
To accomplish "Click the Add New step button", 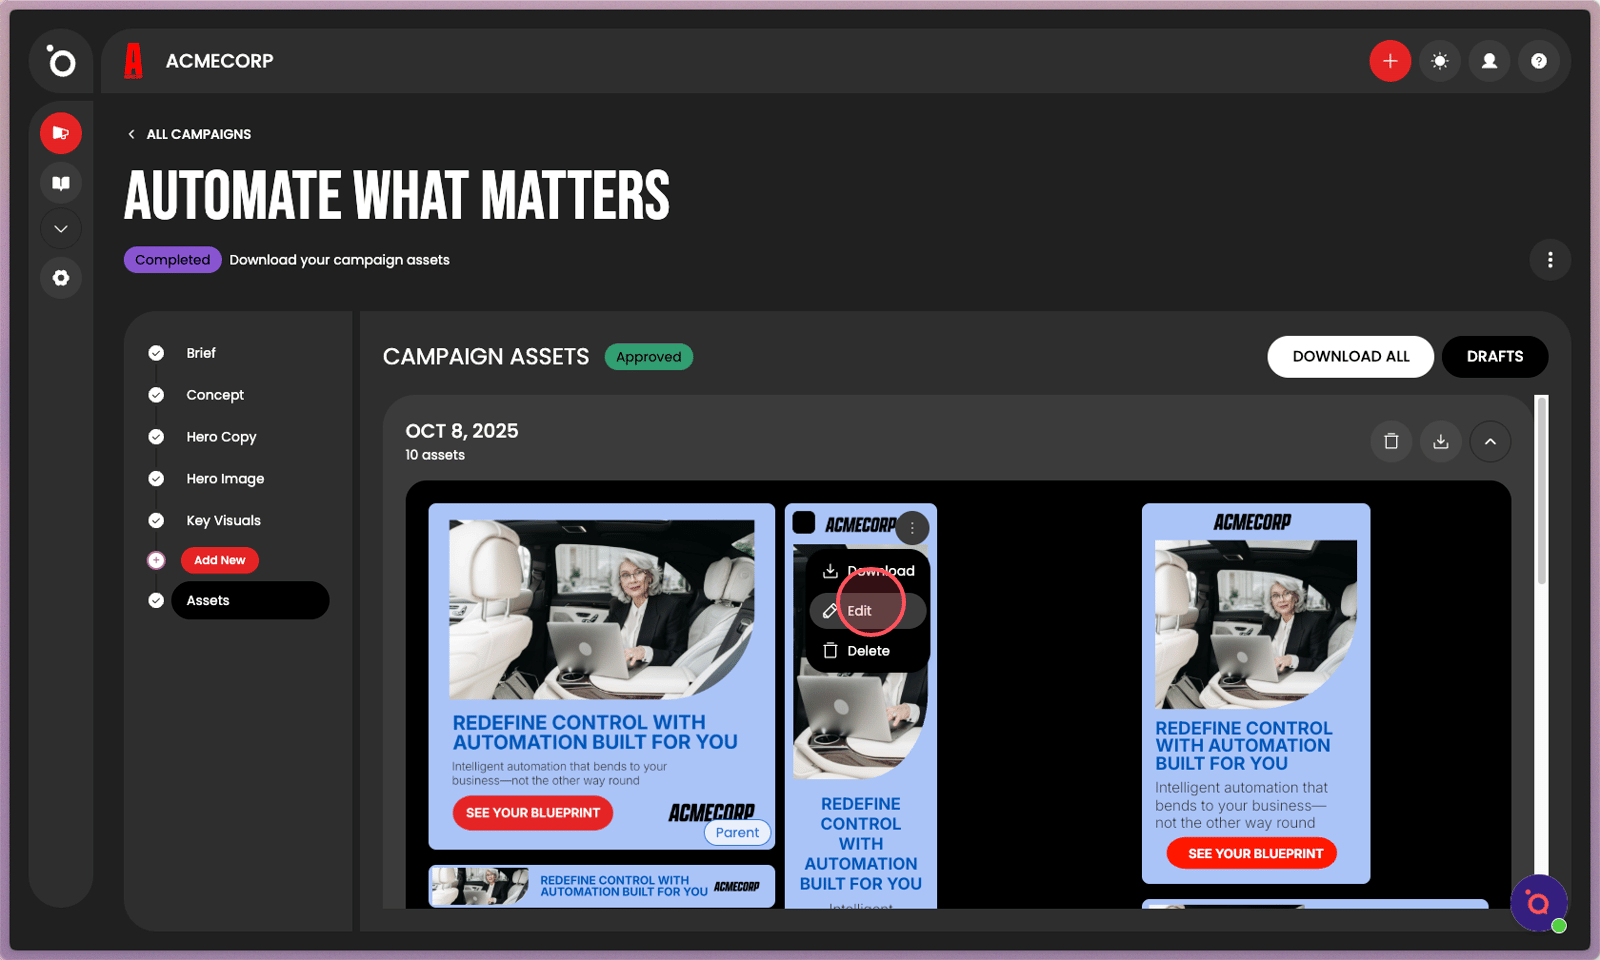I will click(x=220, y=560).
